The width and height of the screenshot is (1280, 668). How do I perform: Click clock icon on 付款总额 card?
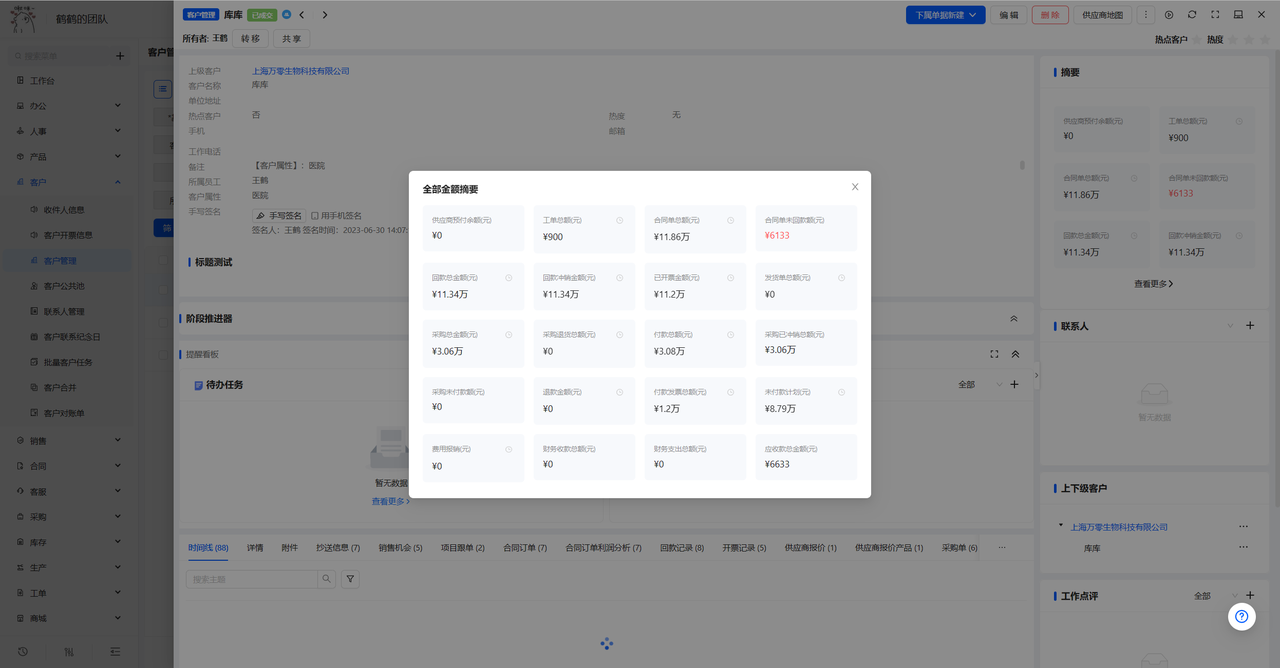tap(730, 335)
